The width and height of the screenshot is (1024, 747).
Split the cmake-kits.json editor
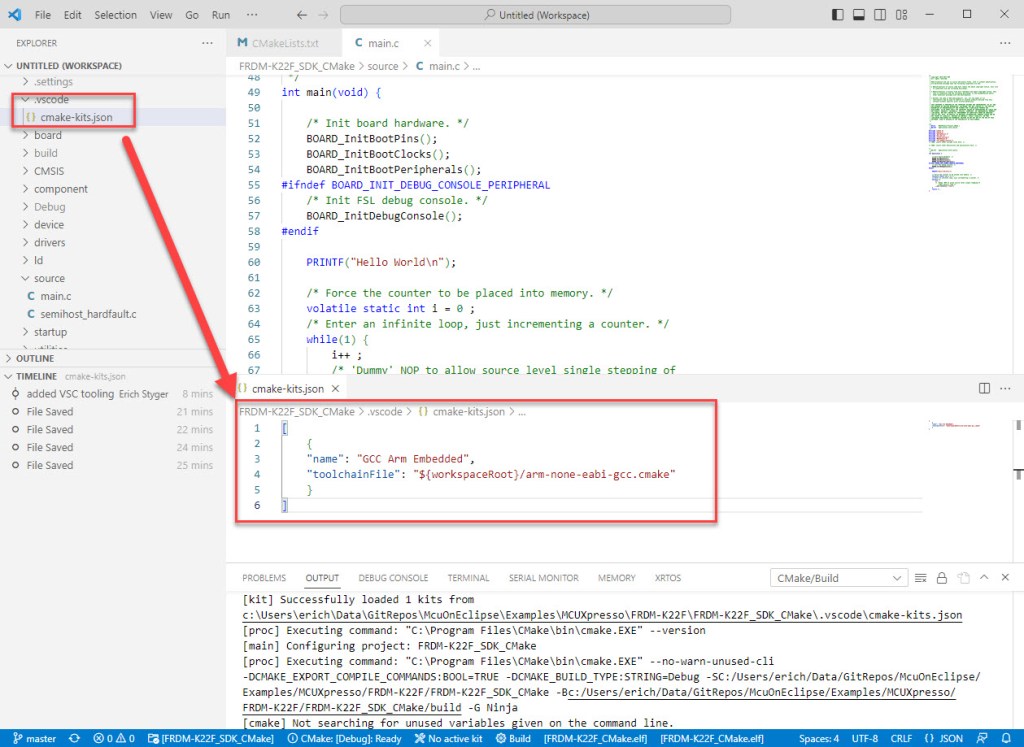(984, 388)
